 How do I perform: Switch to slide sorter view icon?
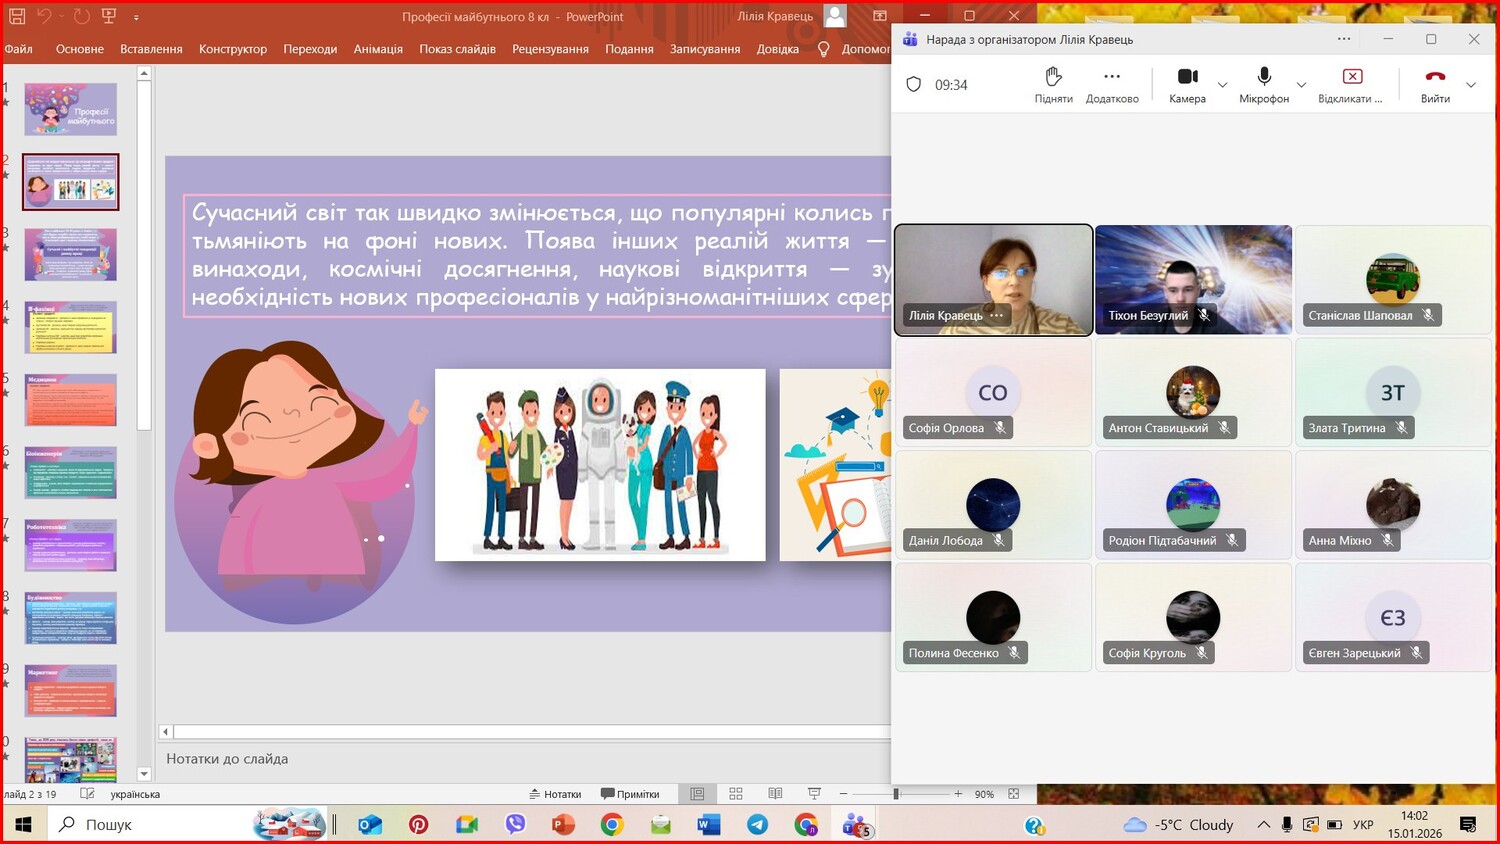736,794
